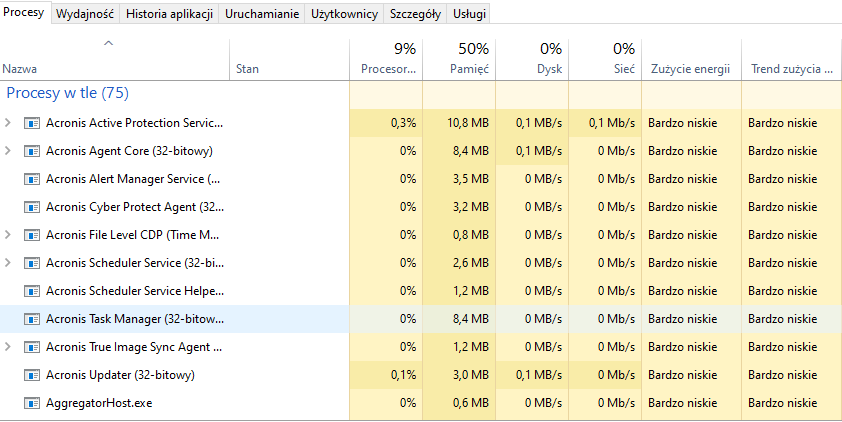Open the Usługi tab
Viewport: 842px width, 422px height.
click(x=469, y=14)
